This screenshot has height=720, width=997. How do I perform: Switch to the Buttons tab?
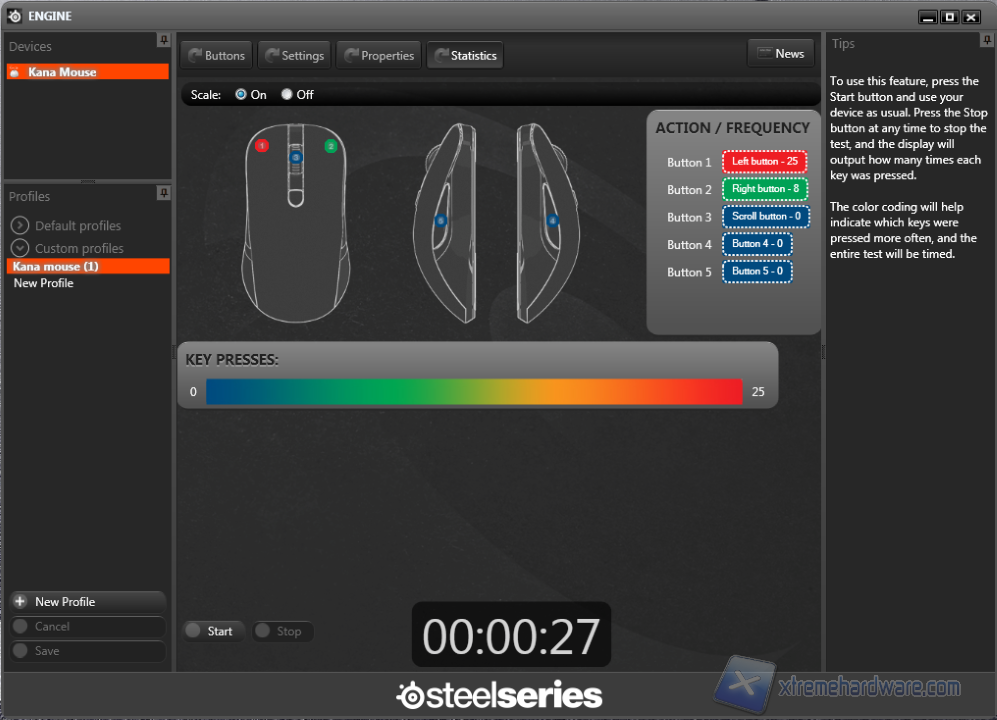pos(216,56)
